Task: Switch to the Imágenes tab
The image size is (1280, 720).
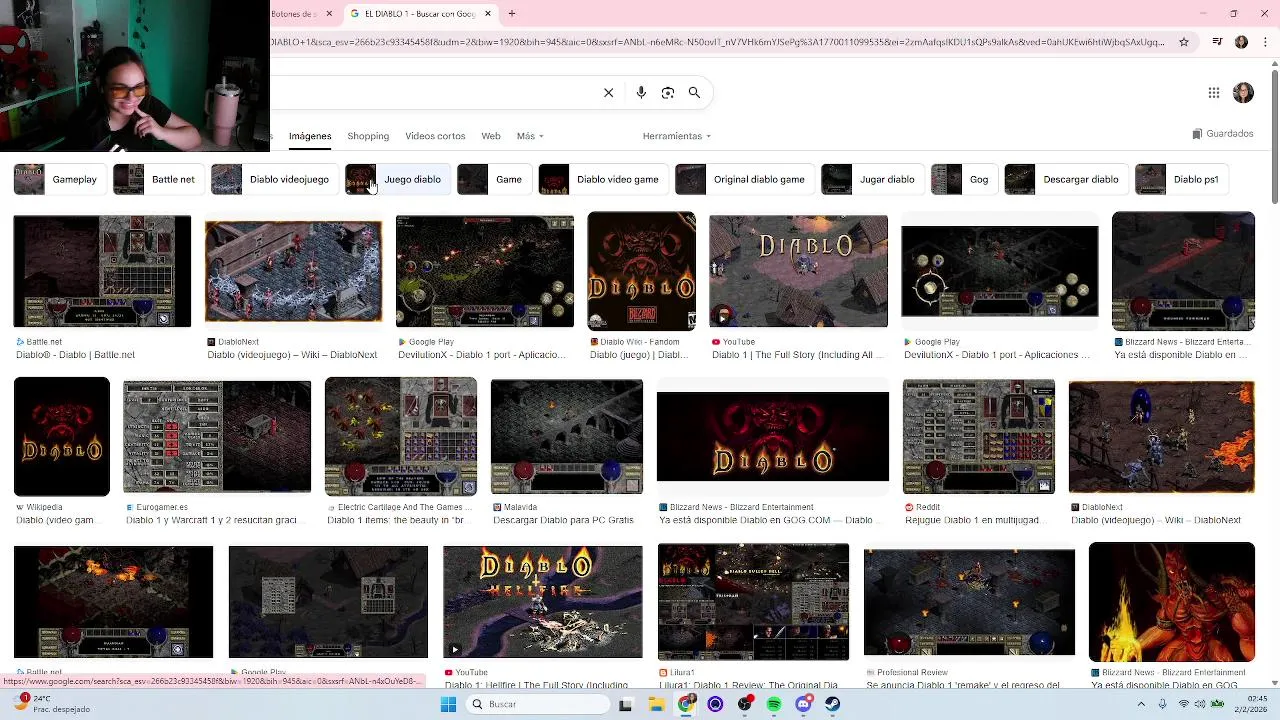Action: click(310, 136)
